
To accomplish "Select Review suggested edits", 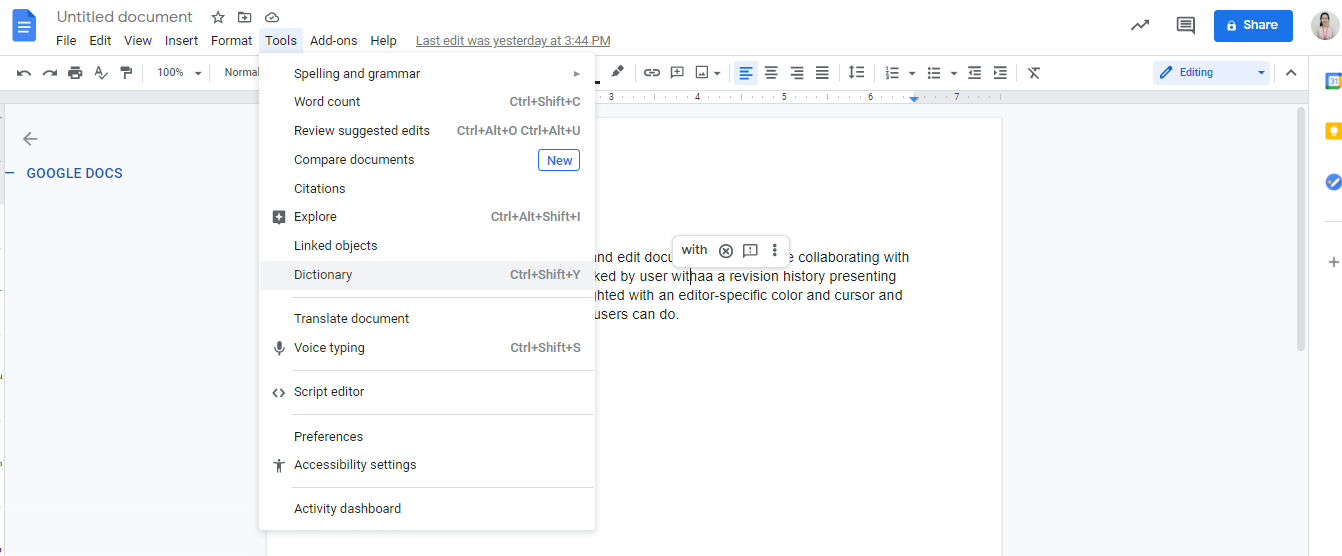I will (427, 131).
